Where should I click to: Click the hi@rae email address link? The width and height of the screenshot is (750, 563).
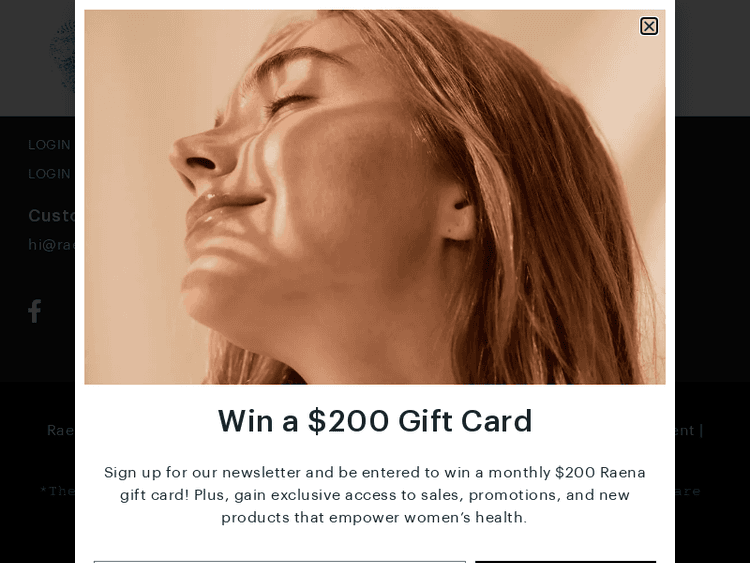click(x=51, y=245)
